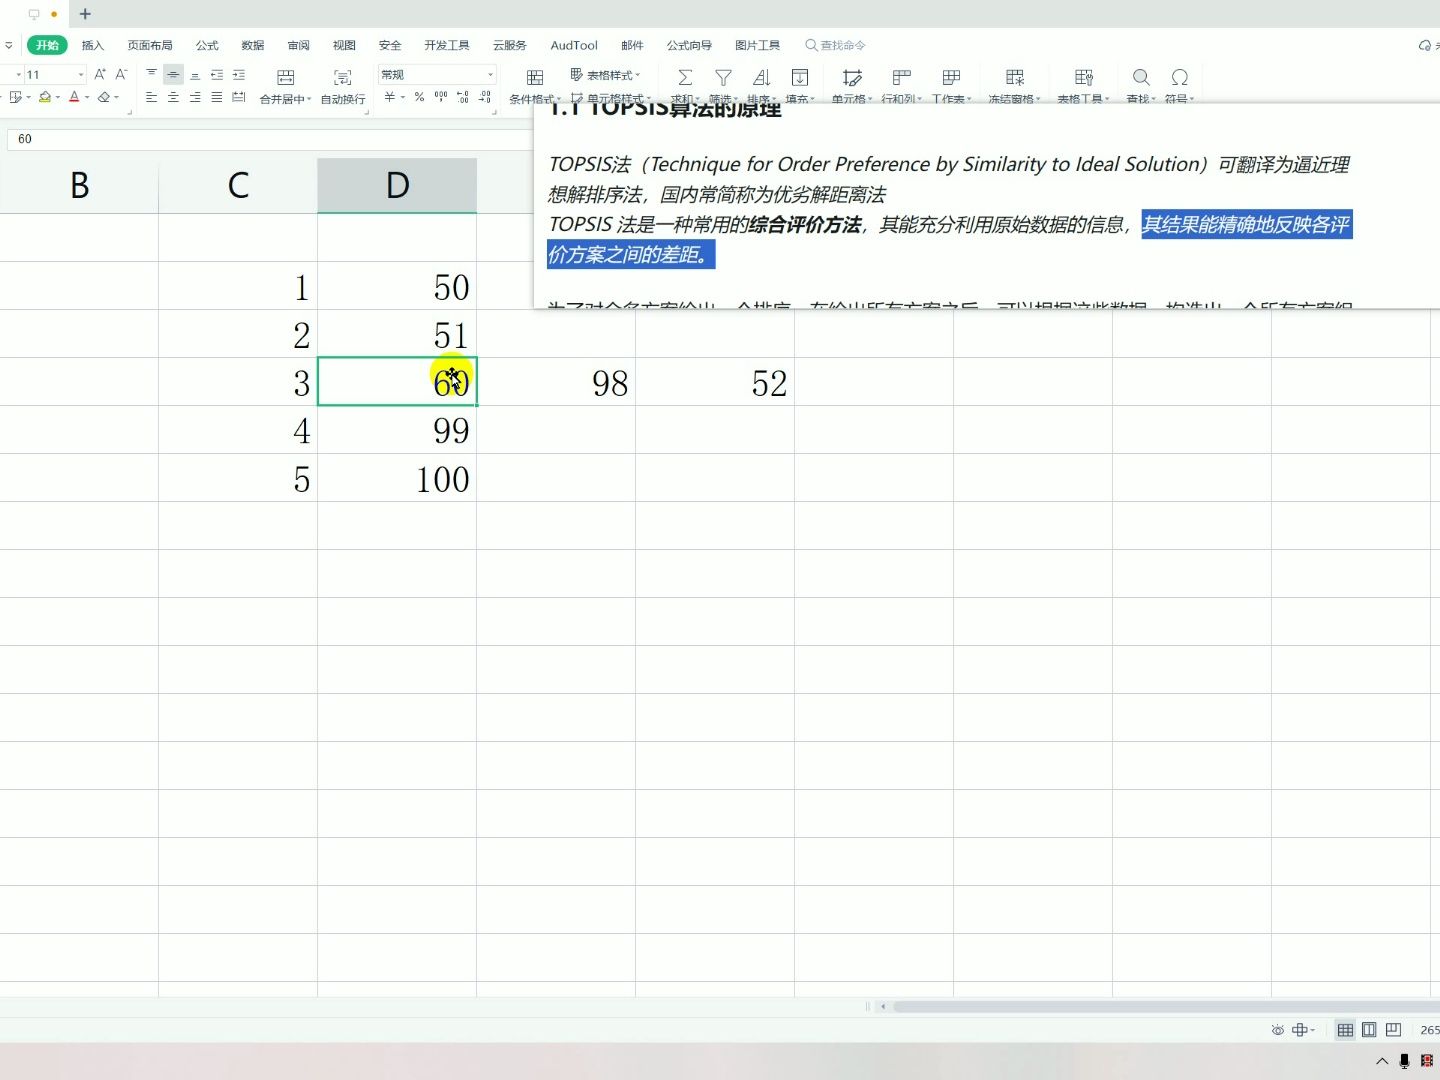
Task: Open the AudTool tab
Action: click(574, 45)
